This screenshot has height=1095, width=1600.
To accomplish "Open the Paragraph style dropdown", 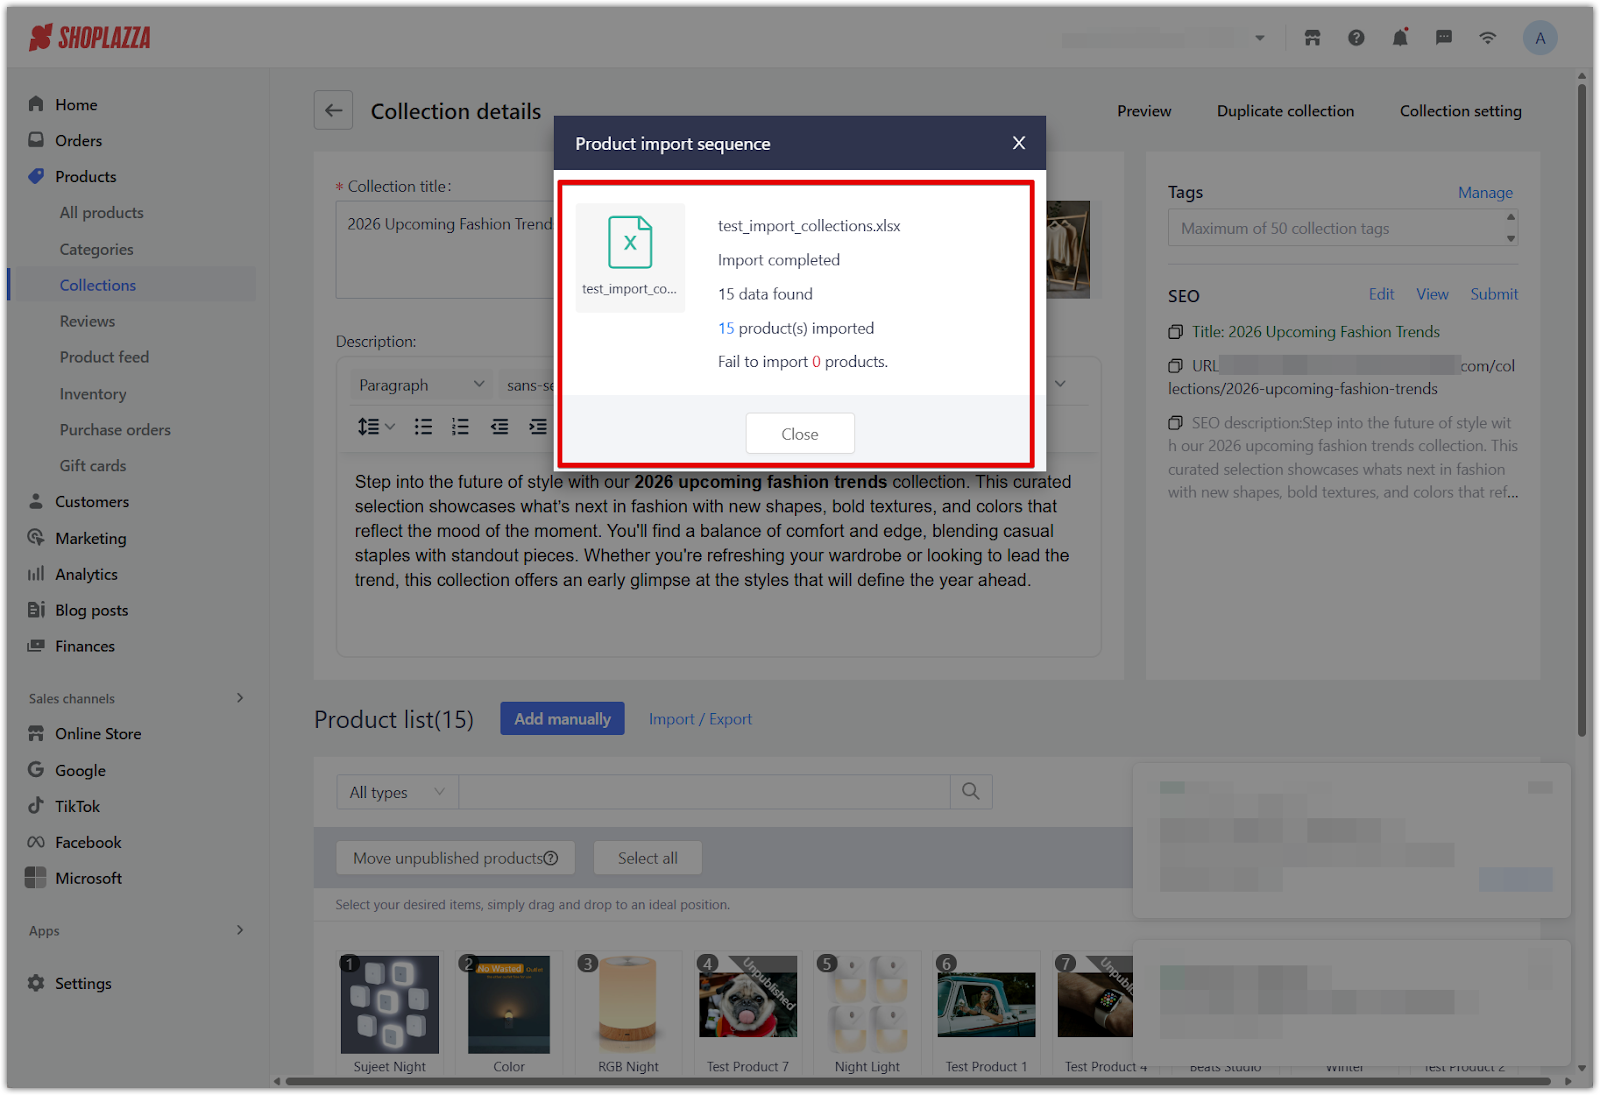I will pyautogui.click(x=421, y=385).
